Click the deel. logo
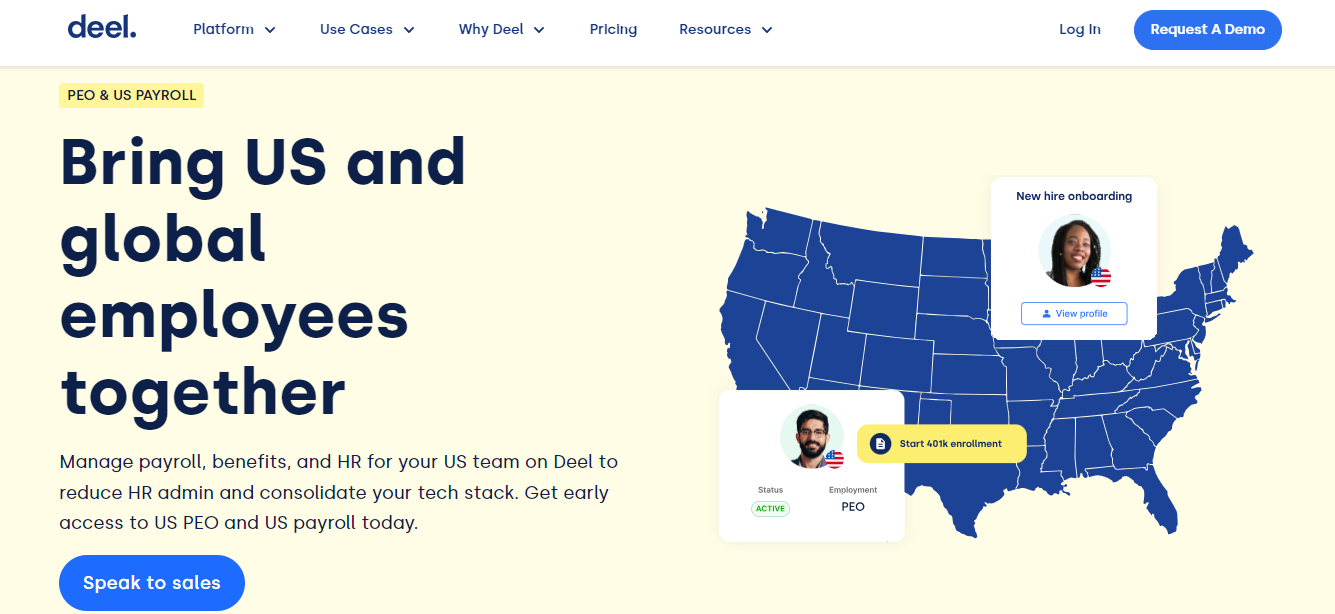 (102, 28)
